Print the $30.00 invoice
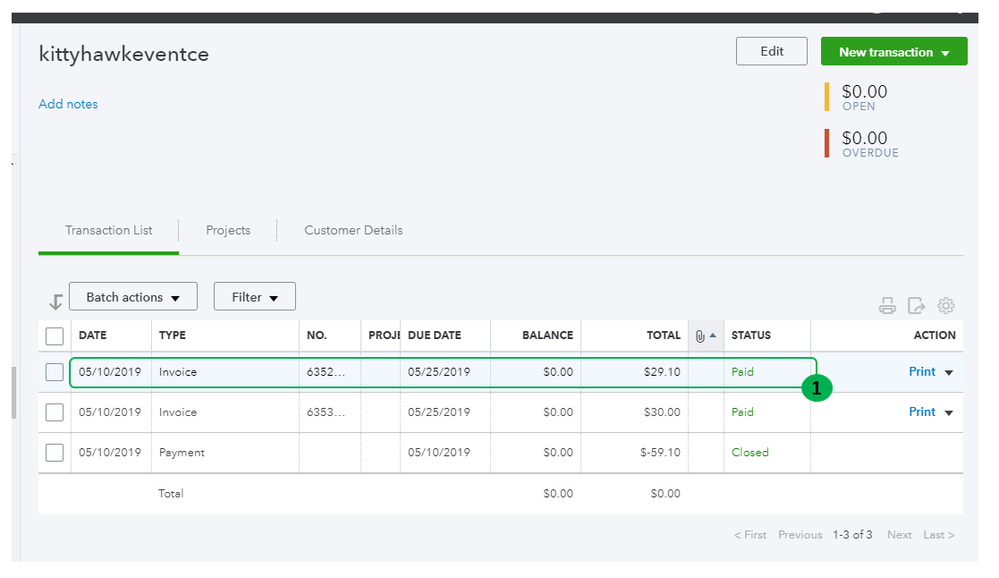999x578 pixels. point(922,412)
